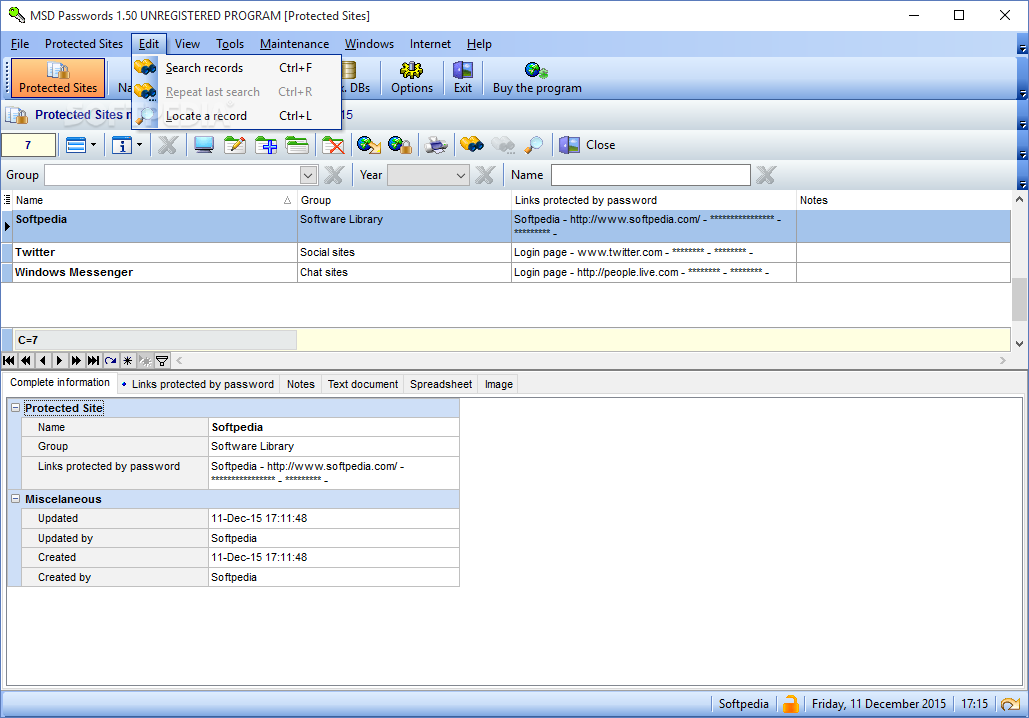
Task: Open the Year filter dropdown
Action: (461, 175)
